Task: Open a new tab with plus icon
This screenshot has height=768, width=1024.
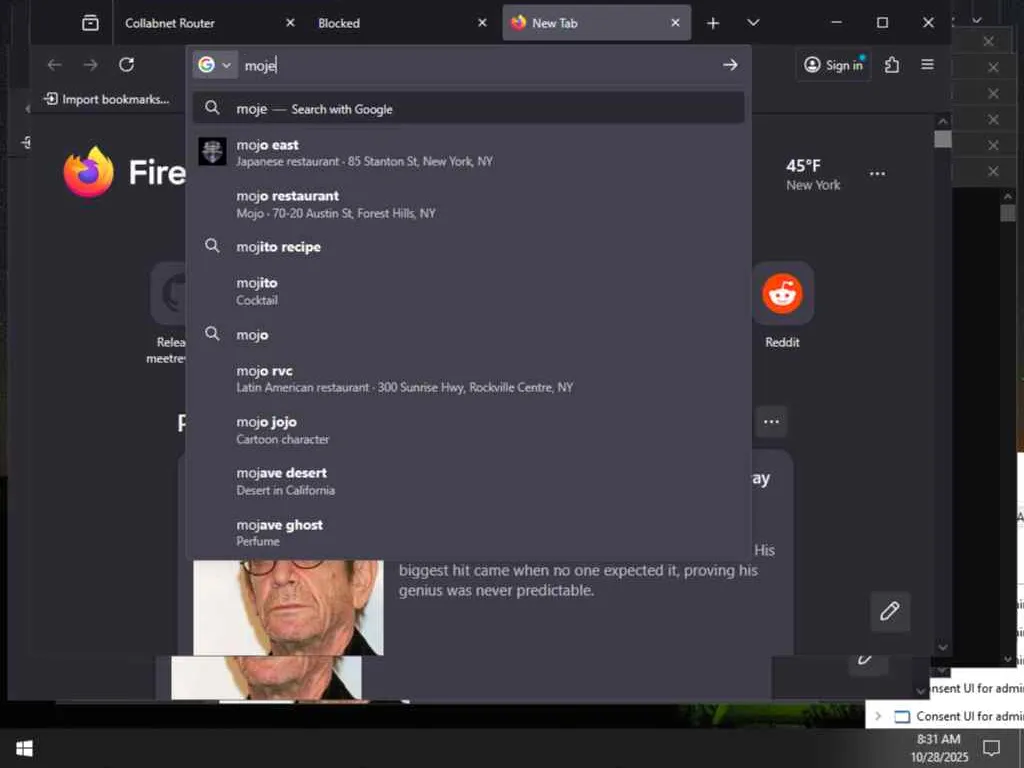Action: [x=713, y=23]
